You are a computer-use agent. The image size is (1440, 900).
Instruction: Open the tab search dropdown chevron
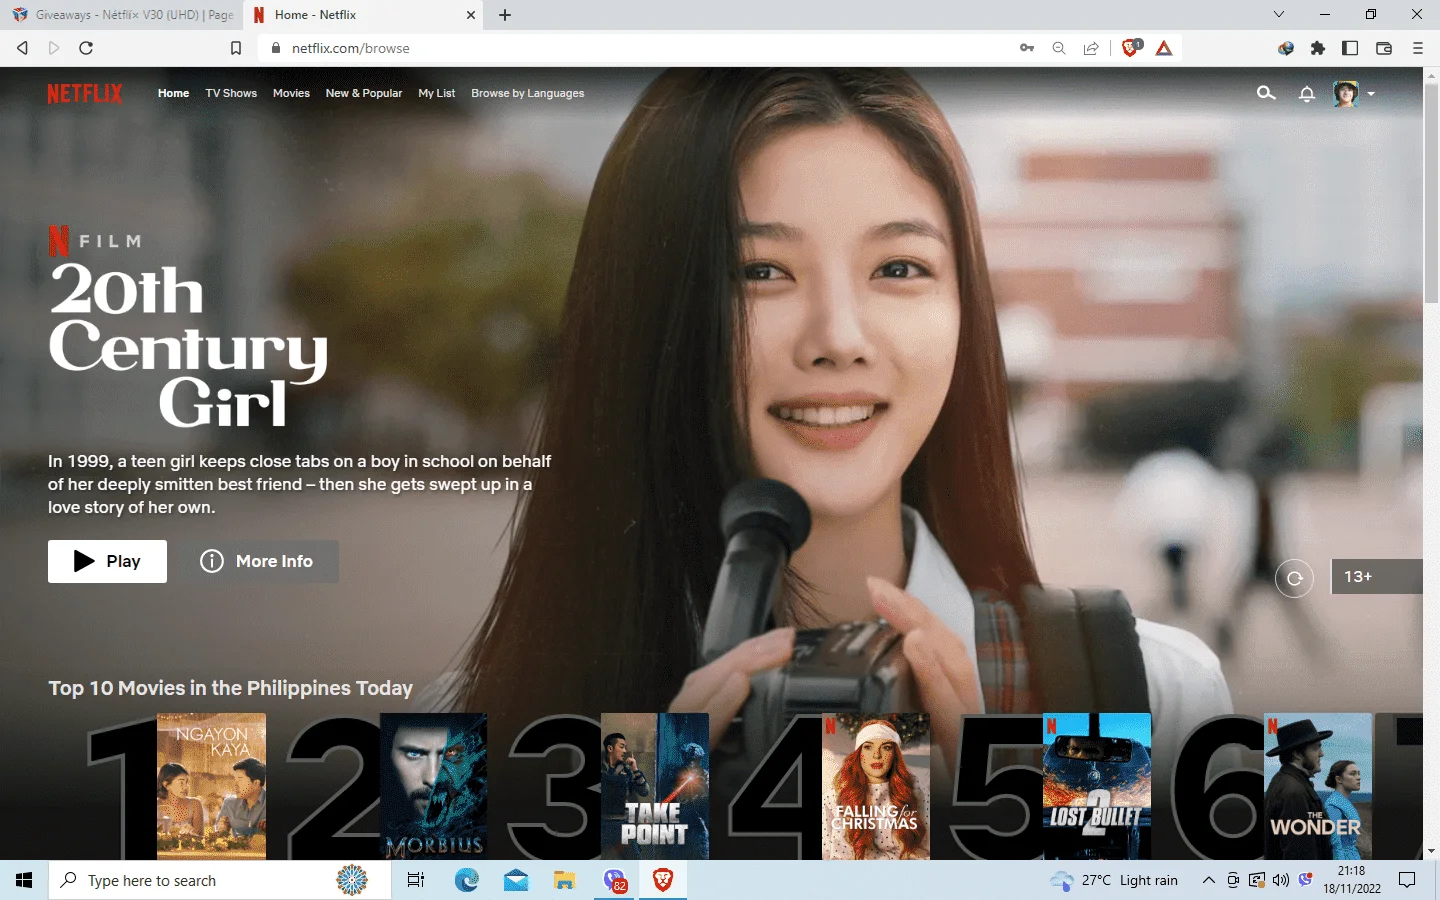tap(1278, 14)
